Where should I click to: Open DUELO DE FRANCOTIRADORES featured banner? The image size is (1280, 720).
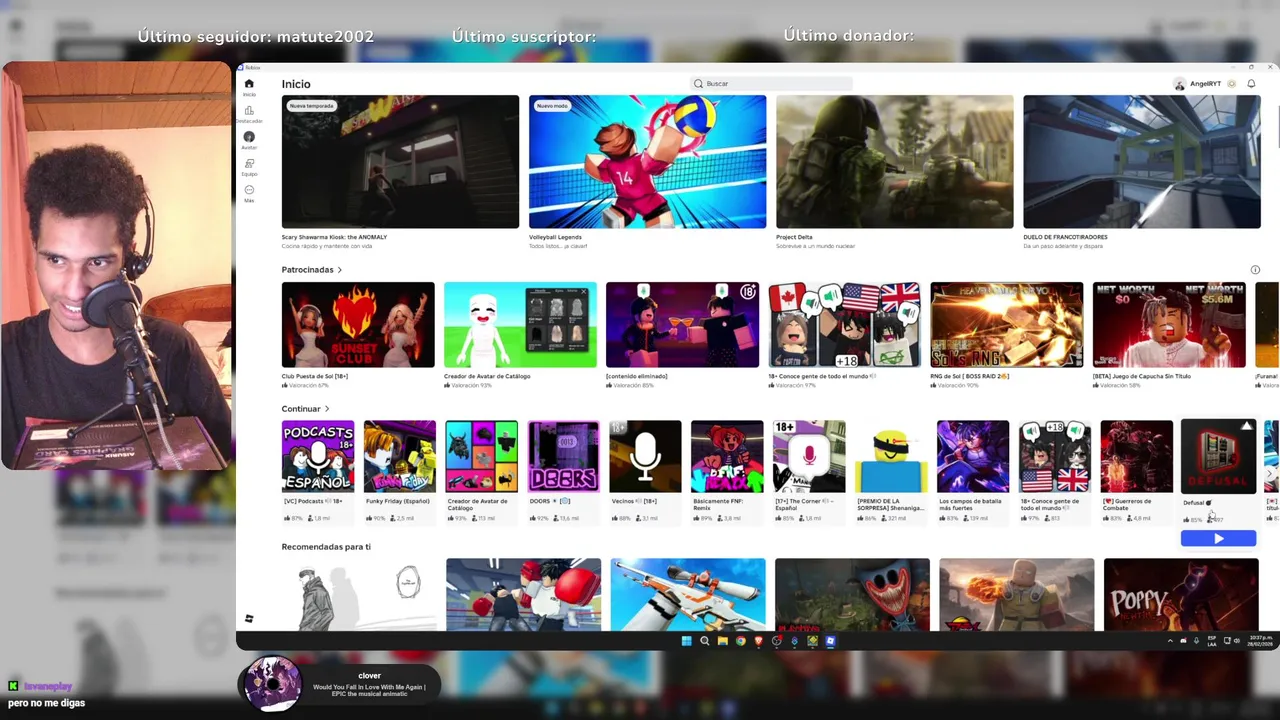pyautogui.click(x=1141, y=162)
